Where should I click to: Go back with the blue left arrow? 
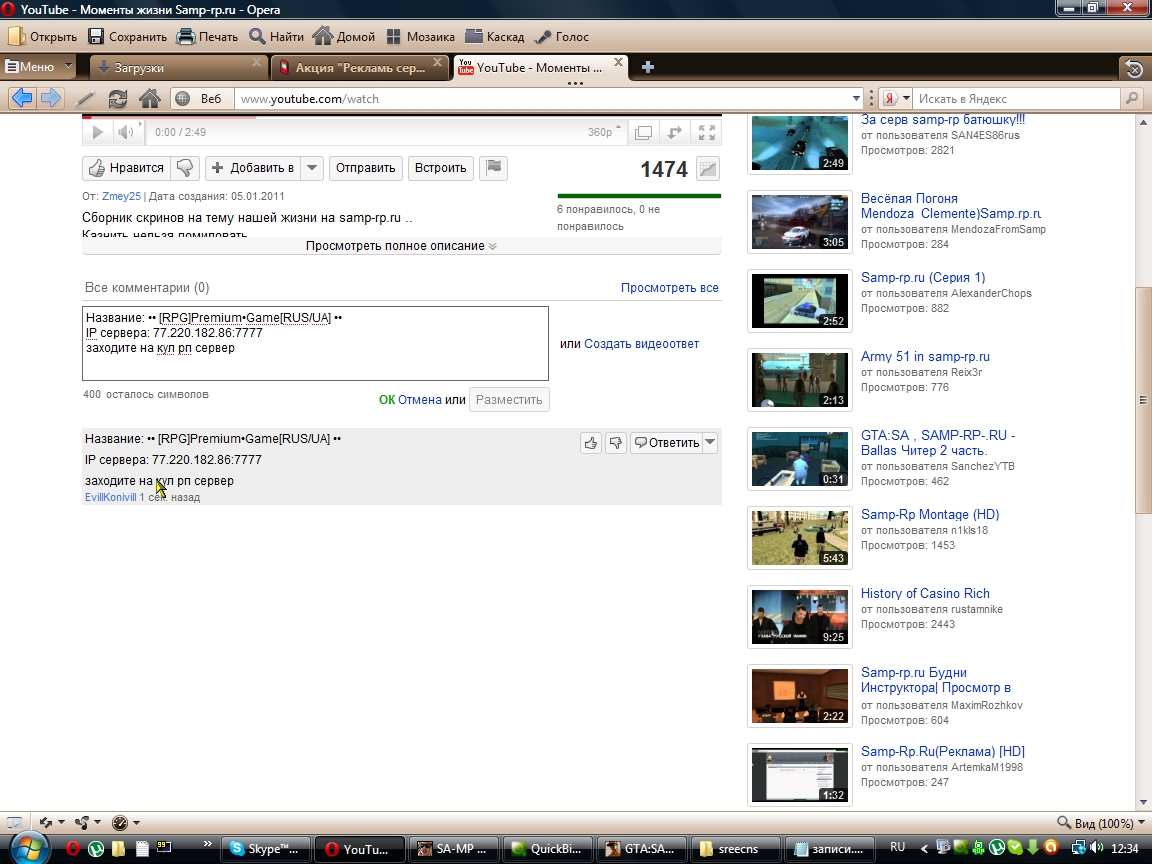22,98
